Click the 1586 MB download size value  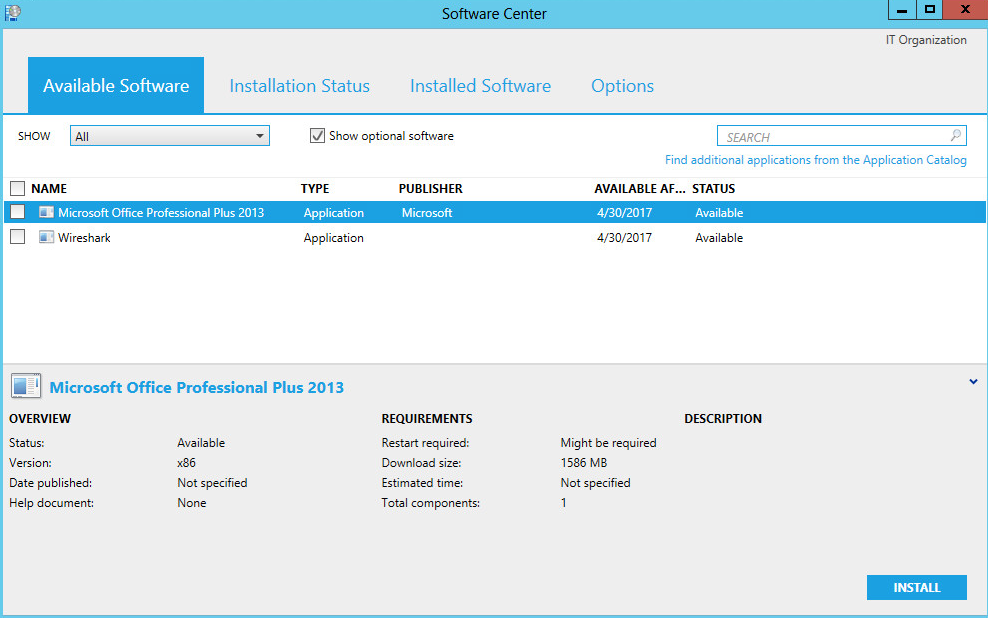tap(583, 462)
